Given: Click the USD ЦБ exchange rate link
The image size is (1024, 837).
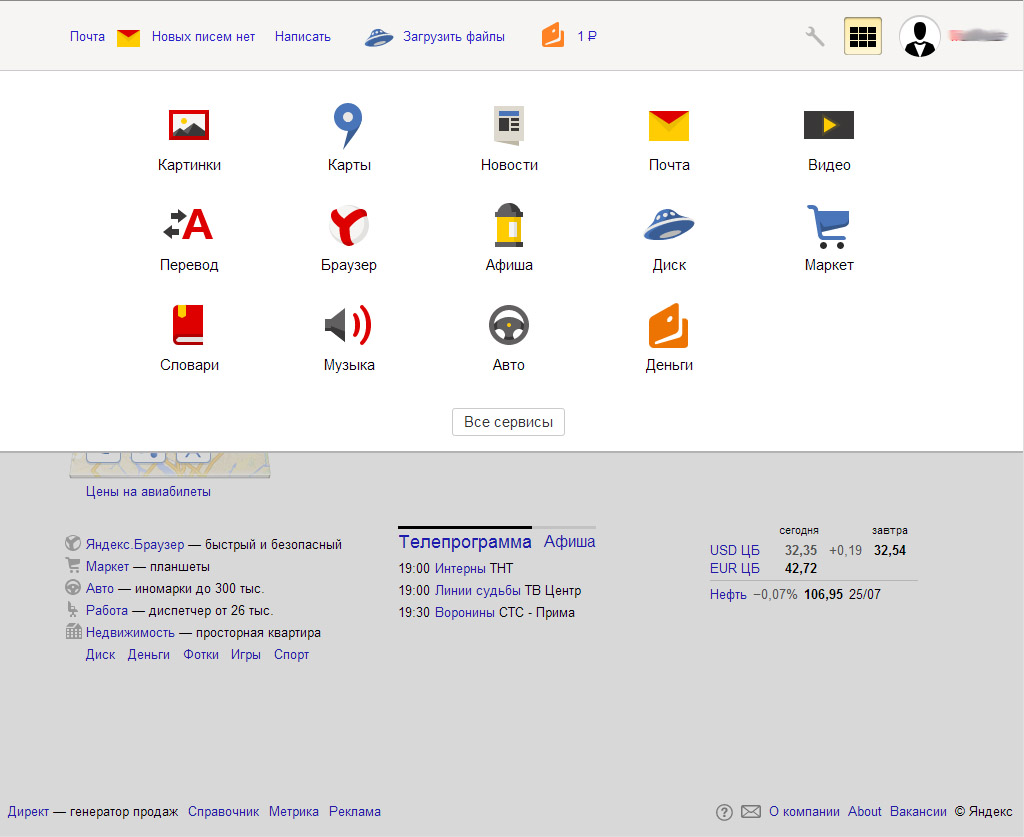Looking at the screenshot, I should click(735, 550).
